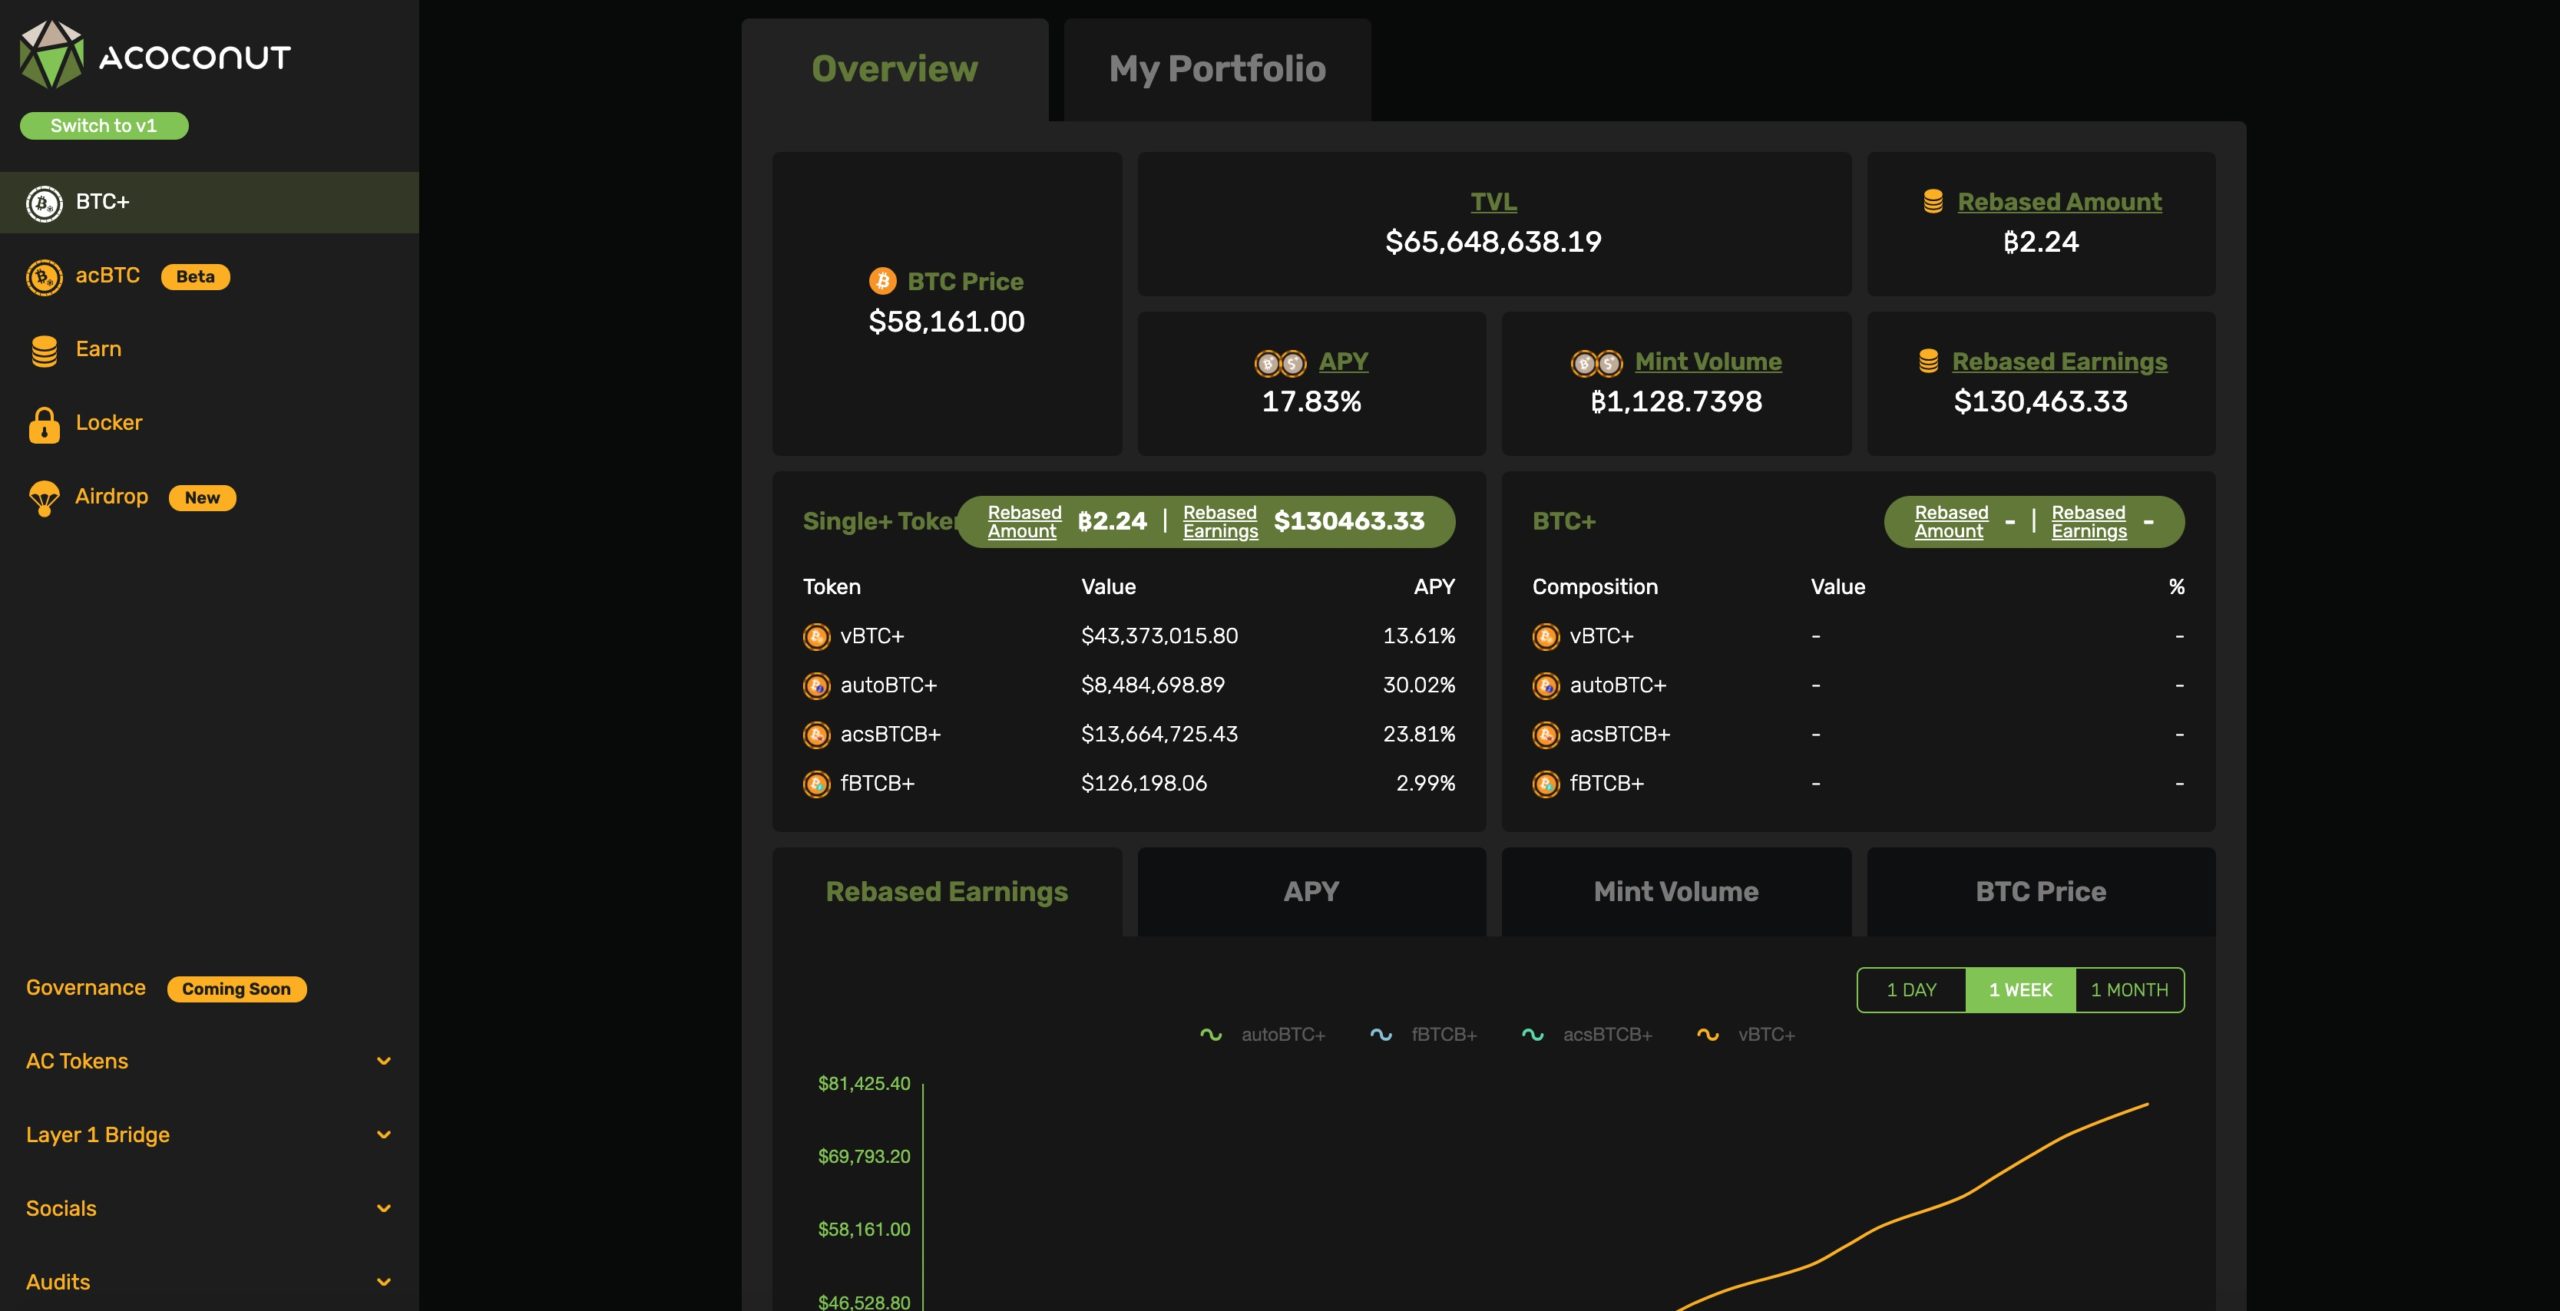Screen dimensions: 2560x1311
Task: Click the acBTC sidebar coin icon
Action: 44,277
